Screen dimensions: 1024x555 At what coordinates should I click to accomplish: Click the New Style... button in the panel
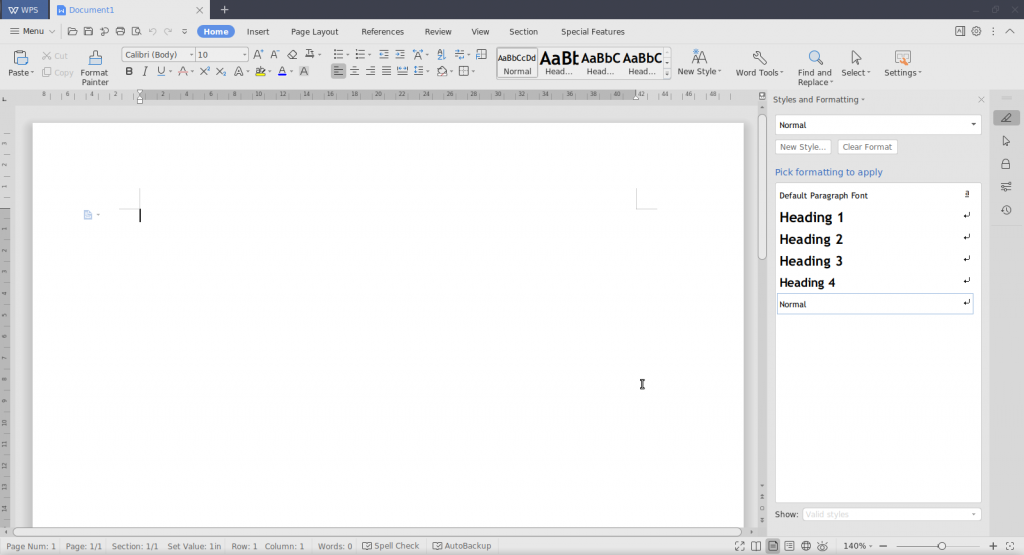point(803,147)
